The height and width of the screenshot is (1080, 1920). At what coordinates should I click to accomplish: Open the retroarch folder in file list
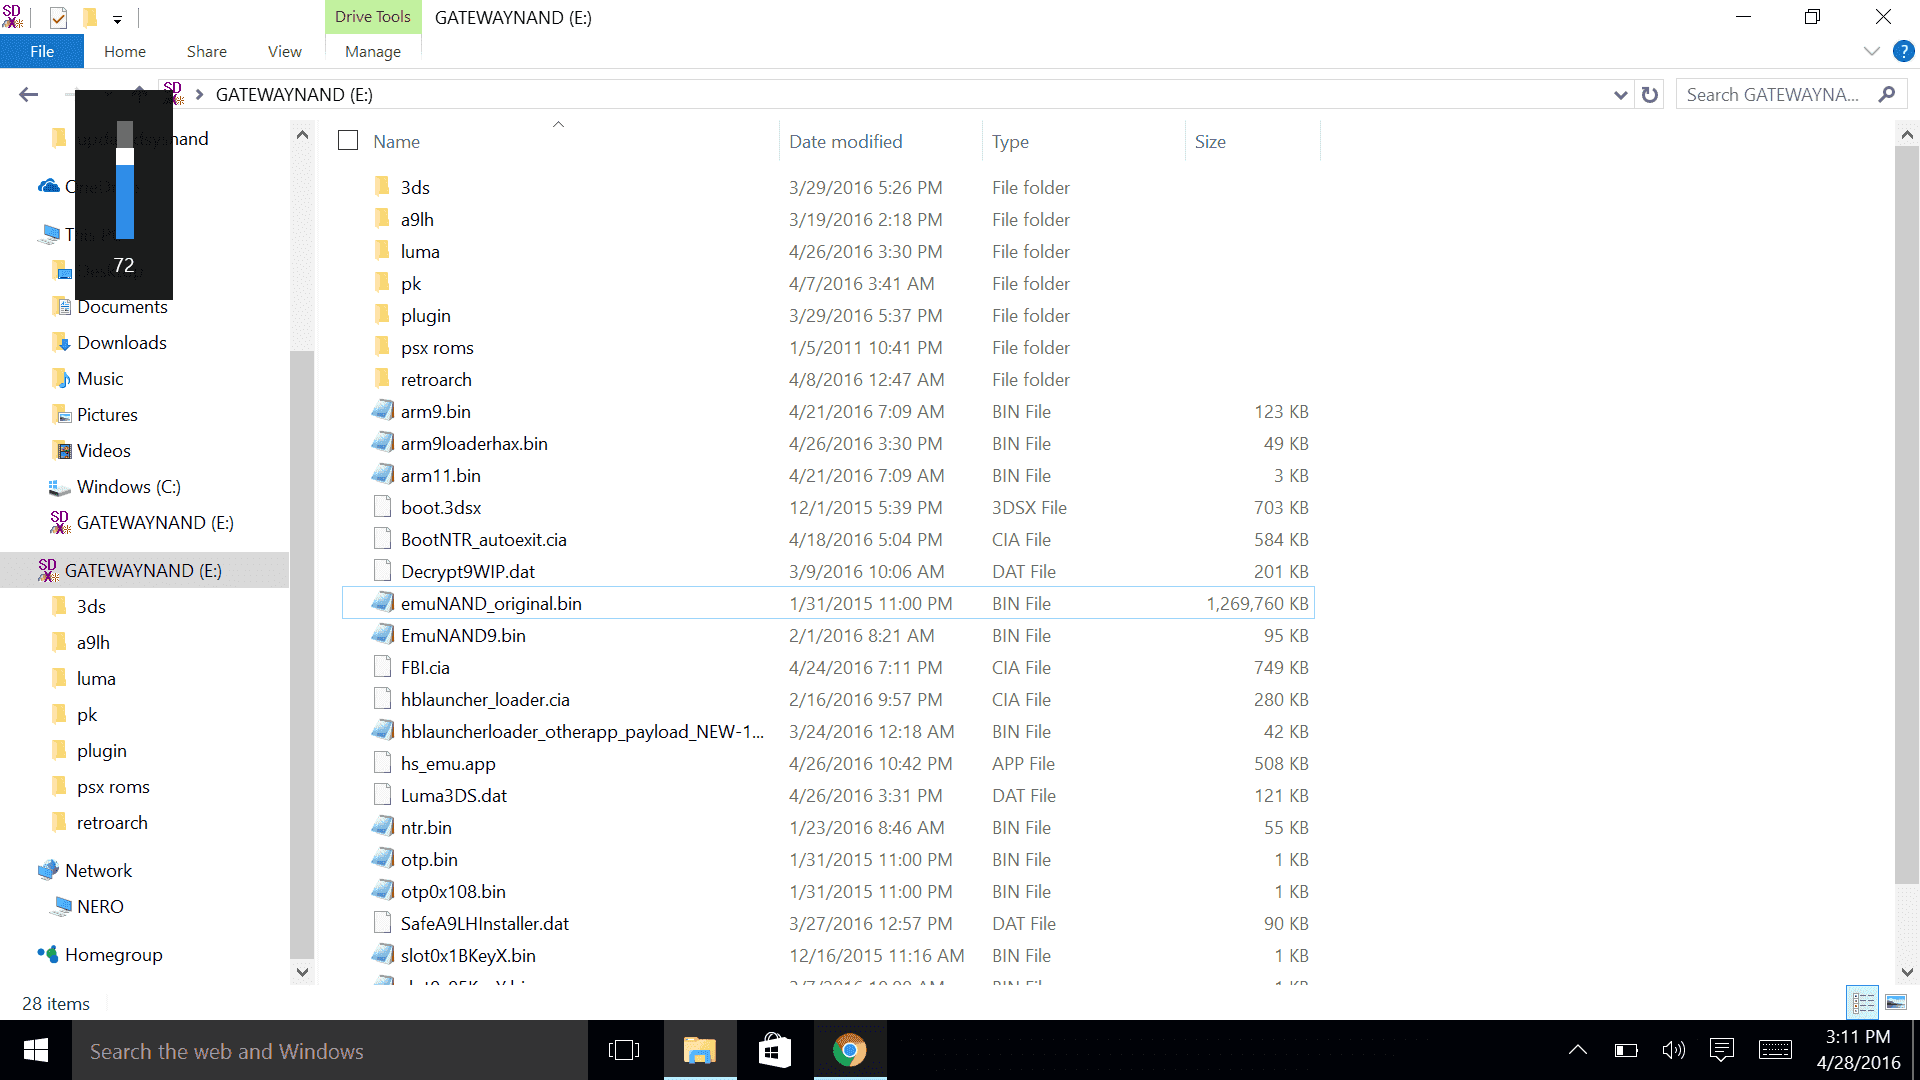pyautogui.click(x=436, y=380)
